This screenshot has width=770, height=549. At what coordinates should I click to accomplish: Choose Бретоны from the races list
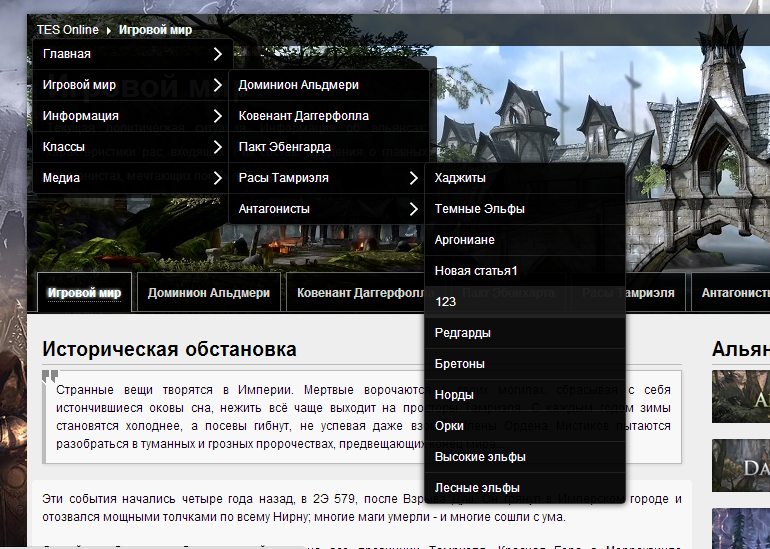coord(524,363)
